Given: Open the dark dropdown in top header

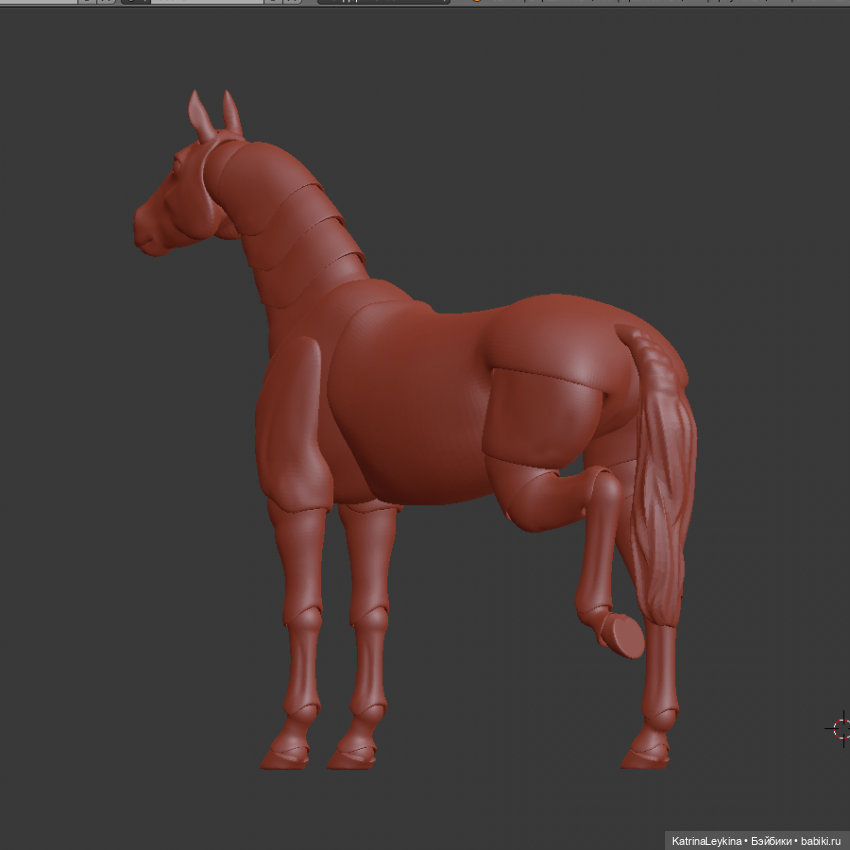Looking at the screenshot, I should [x=380, y=1].
